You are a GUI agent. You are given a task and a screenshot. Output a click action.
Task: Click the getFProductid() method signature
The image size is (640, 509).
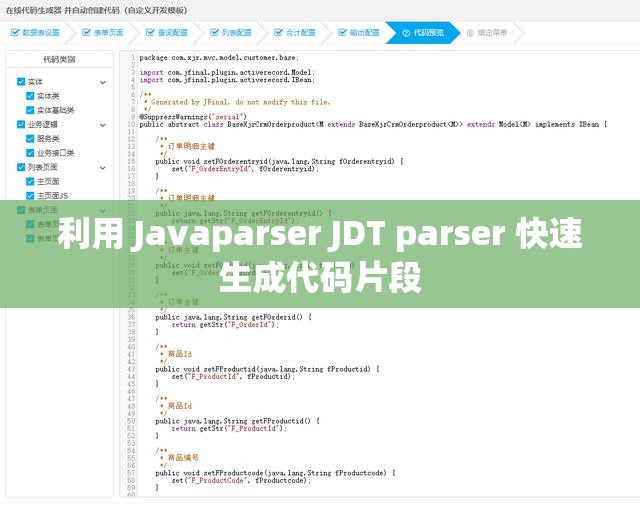[237, 421]
